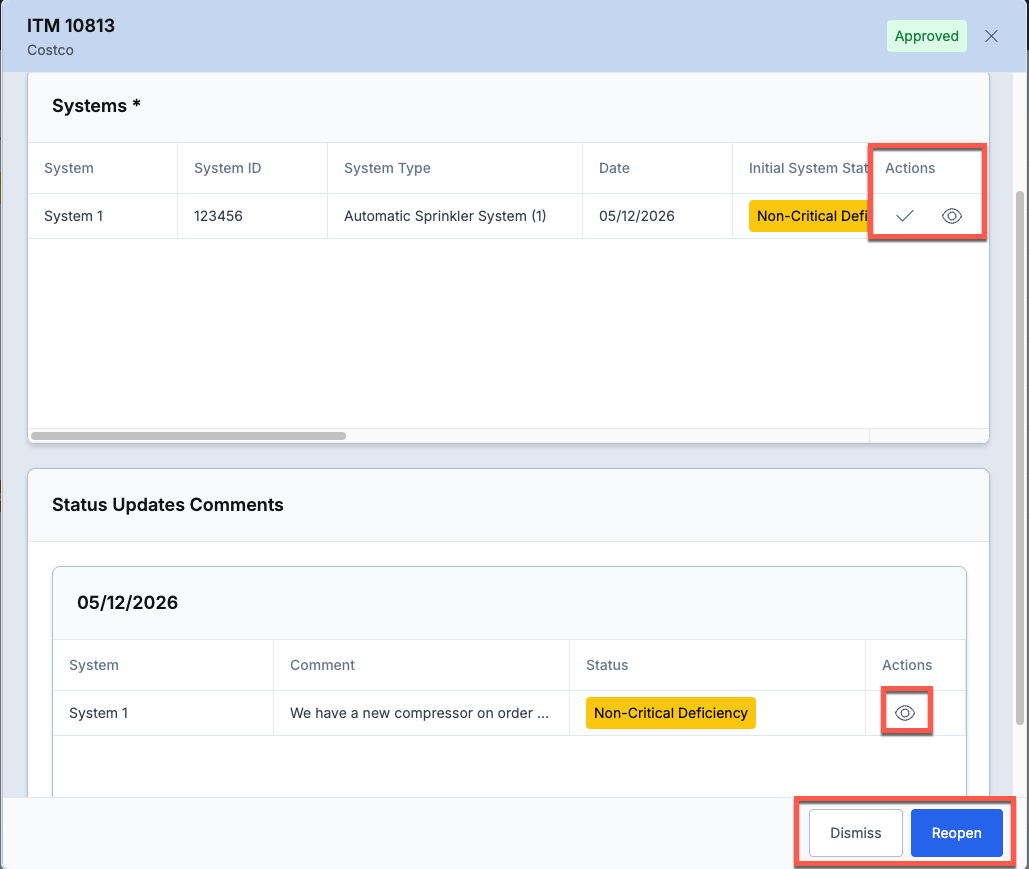Screen dimensions: 1029x869
Task: Click the Approved status badge
Action: pos(926,36)
